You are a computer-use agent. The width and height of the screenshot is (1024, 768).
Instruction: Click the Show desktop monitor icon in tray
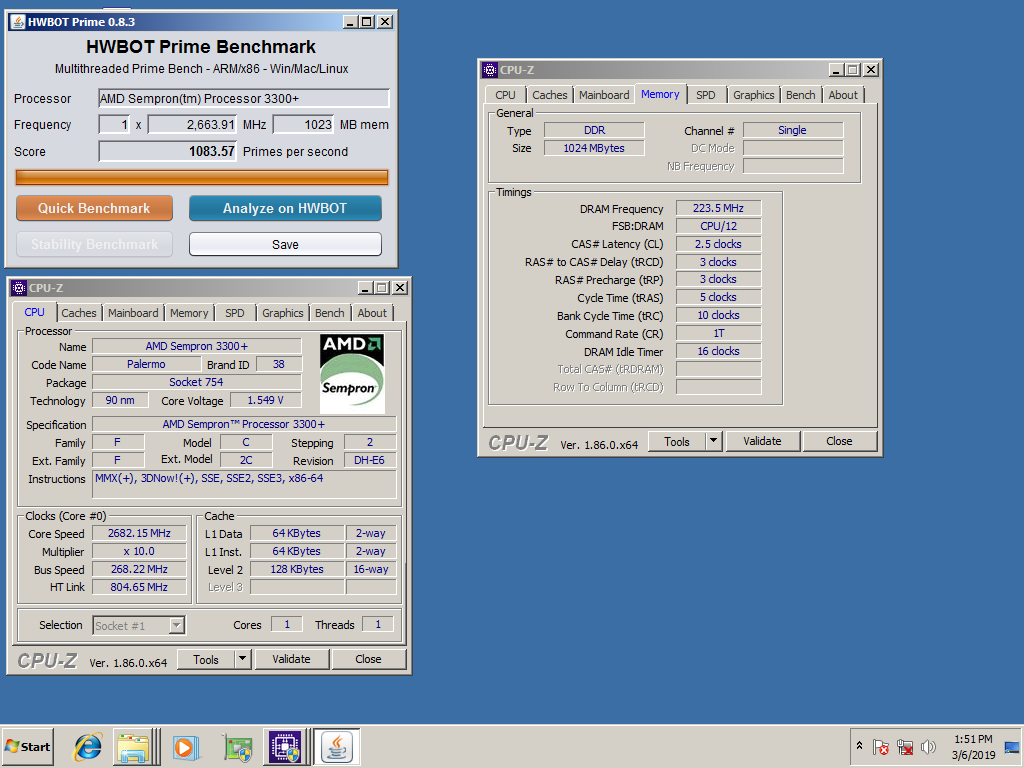1012,747
